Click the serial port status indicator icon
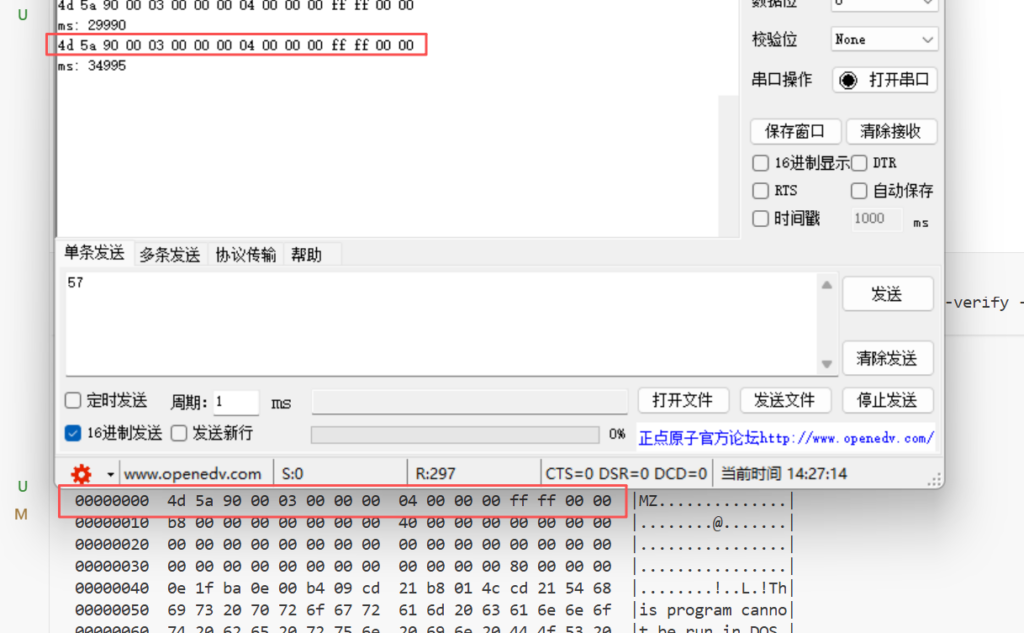Screen dimensions: 1024x633 tap(848, 80)
